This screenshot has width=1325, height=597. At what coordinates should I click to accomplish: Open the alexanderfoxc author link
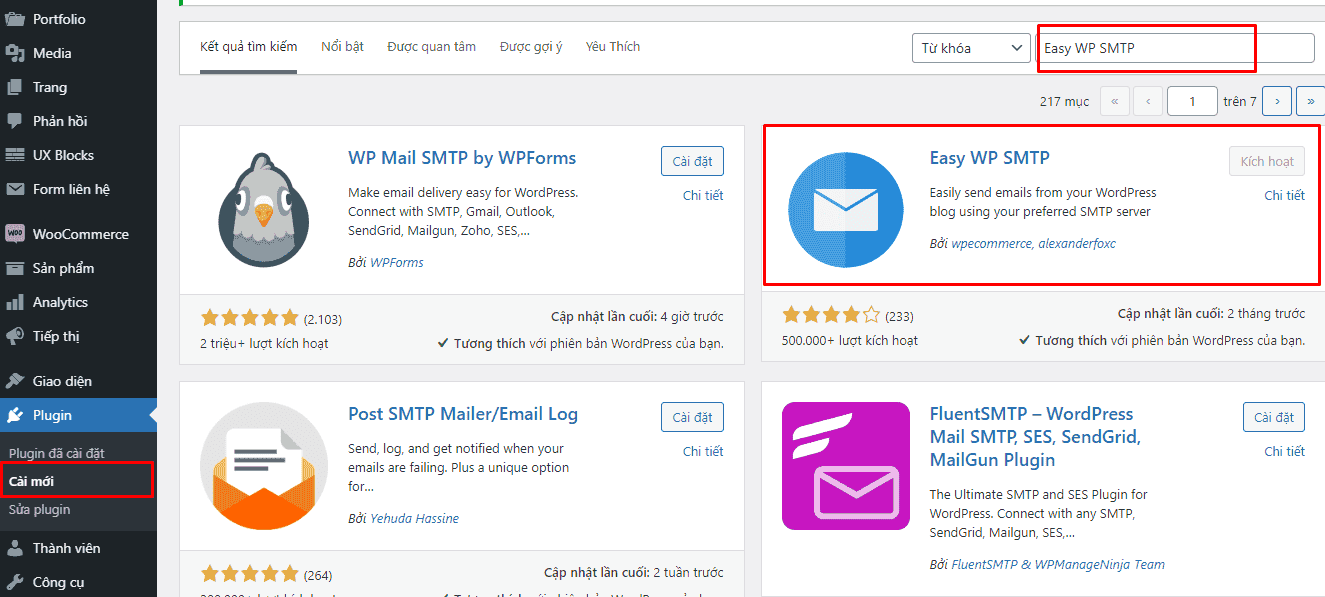1077,243
